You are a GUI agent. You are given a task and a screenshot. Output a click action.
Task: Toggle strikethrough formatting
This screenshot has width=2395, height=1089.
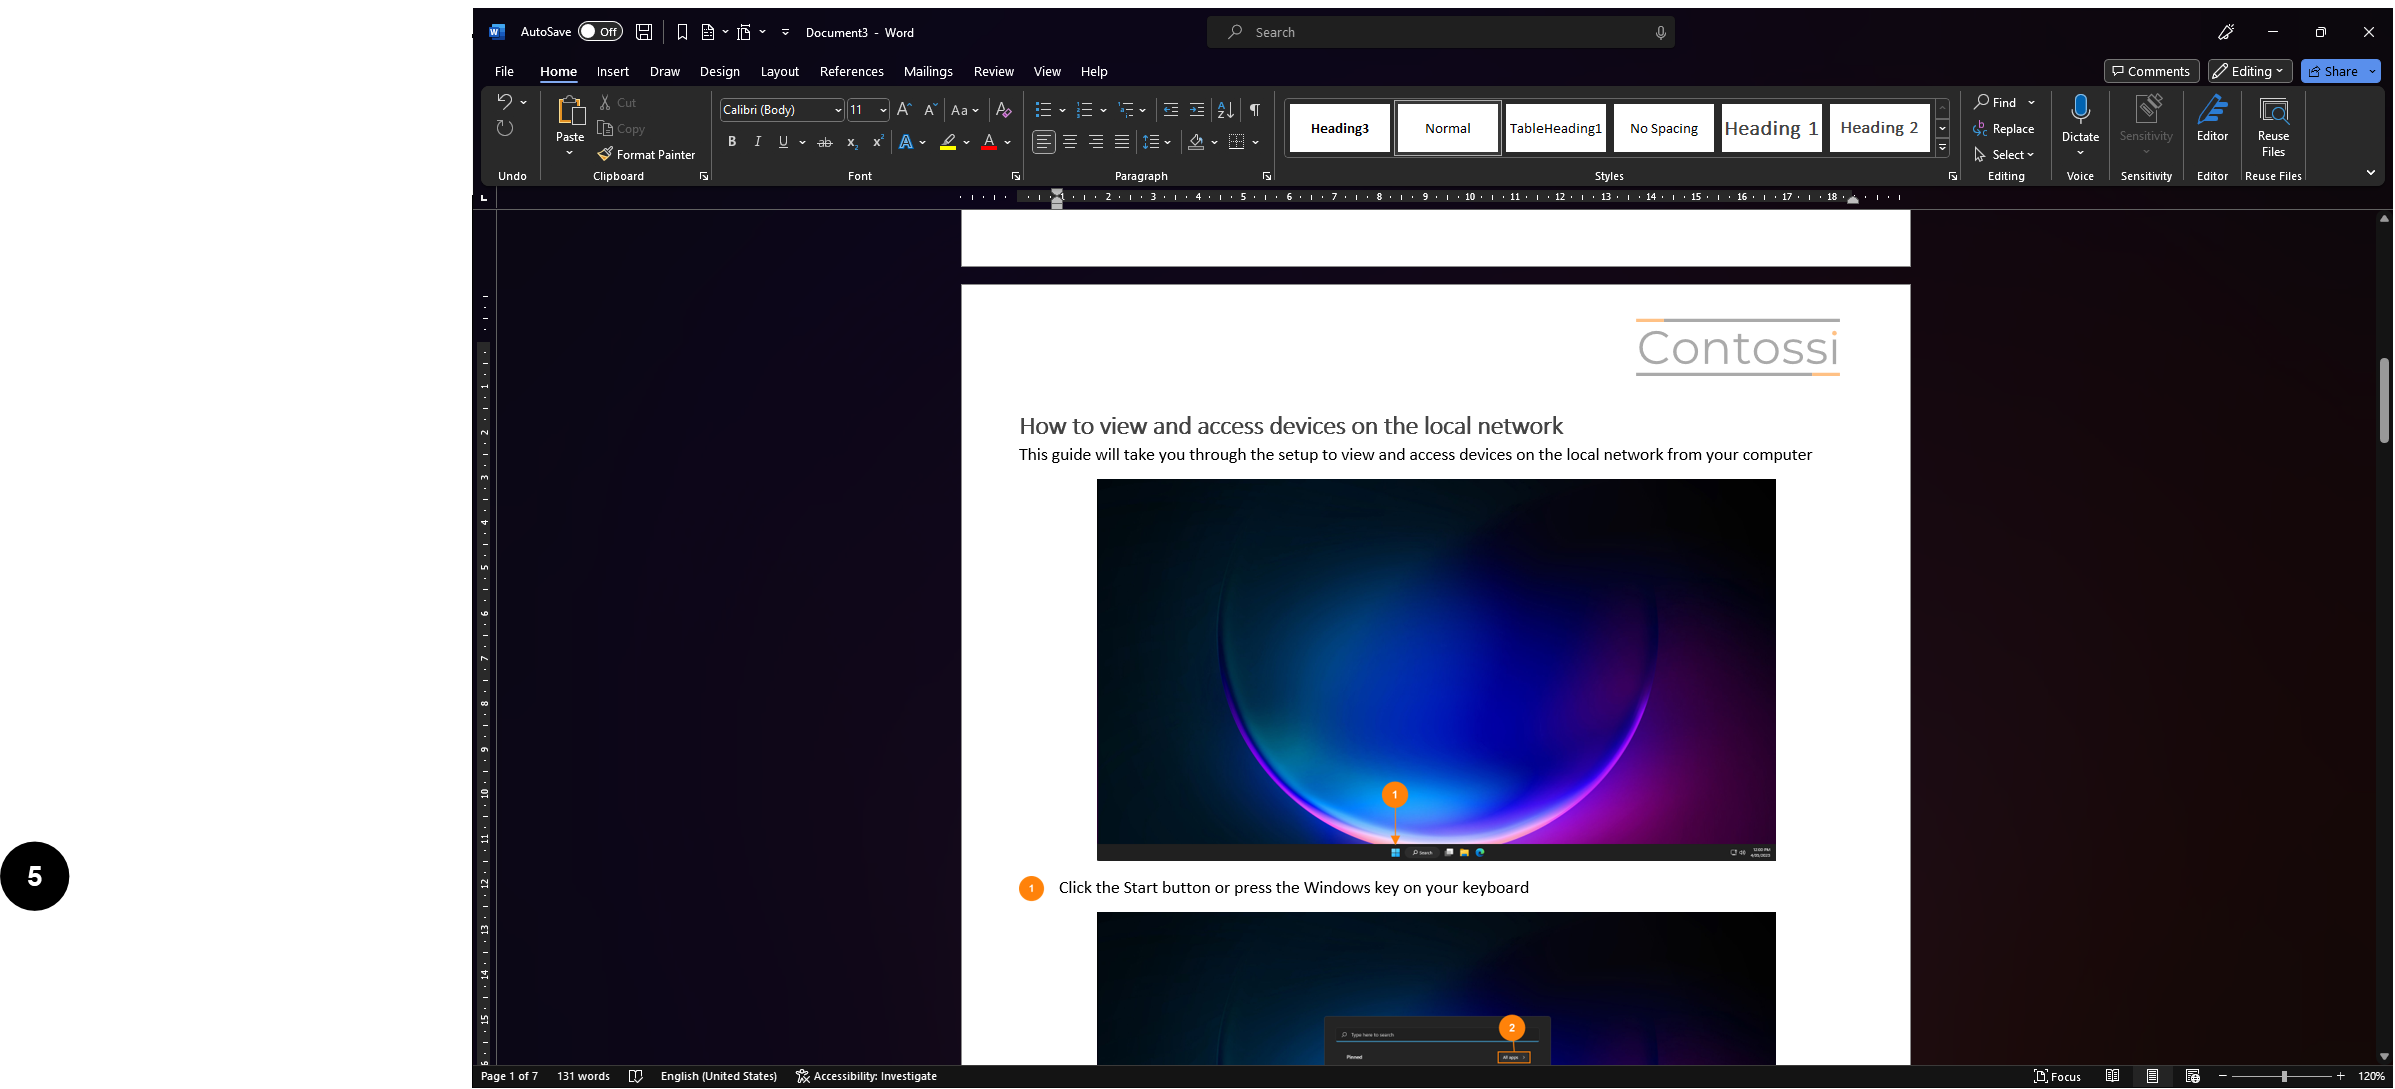point(824,142)
